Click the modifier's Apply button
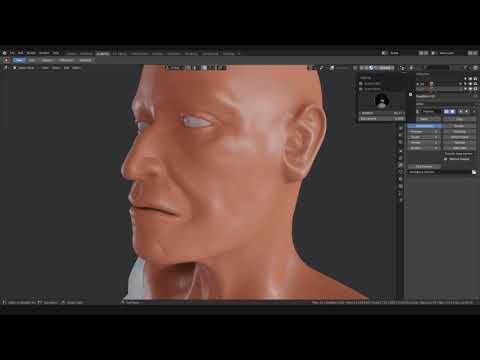Screen dimensions: 480x360 point(424,119)
